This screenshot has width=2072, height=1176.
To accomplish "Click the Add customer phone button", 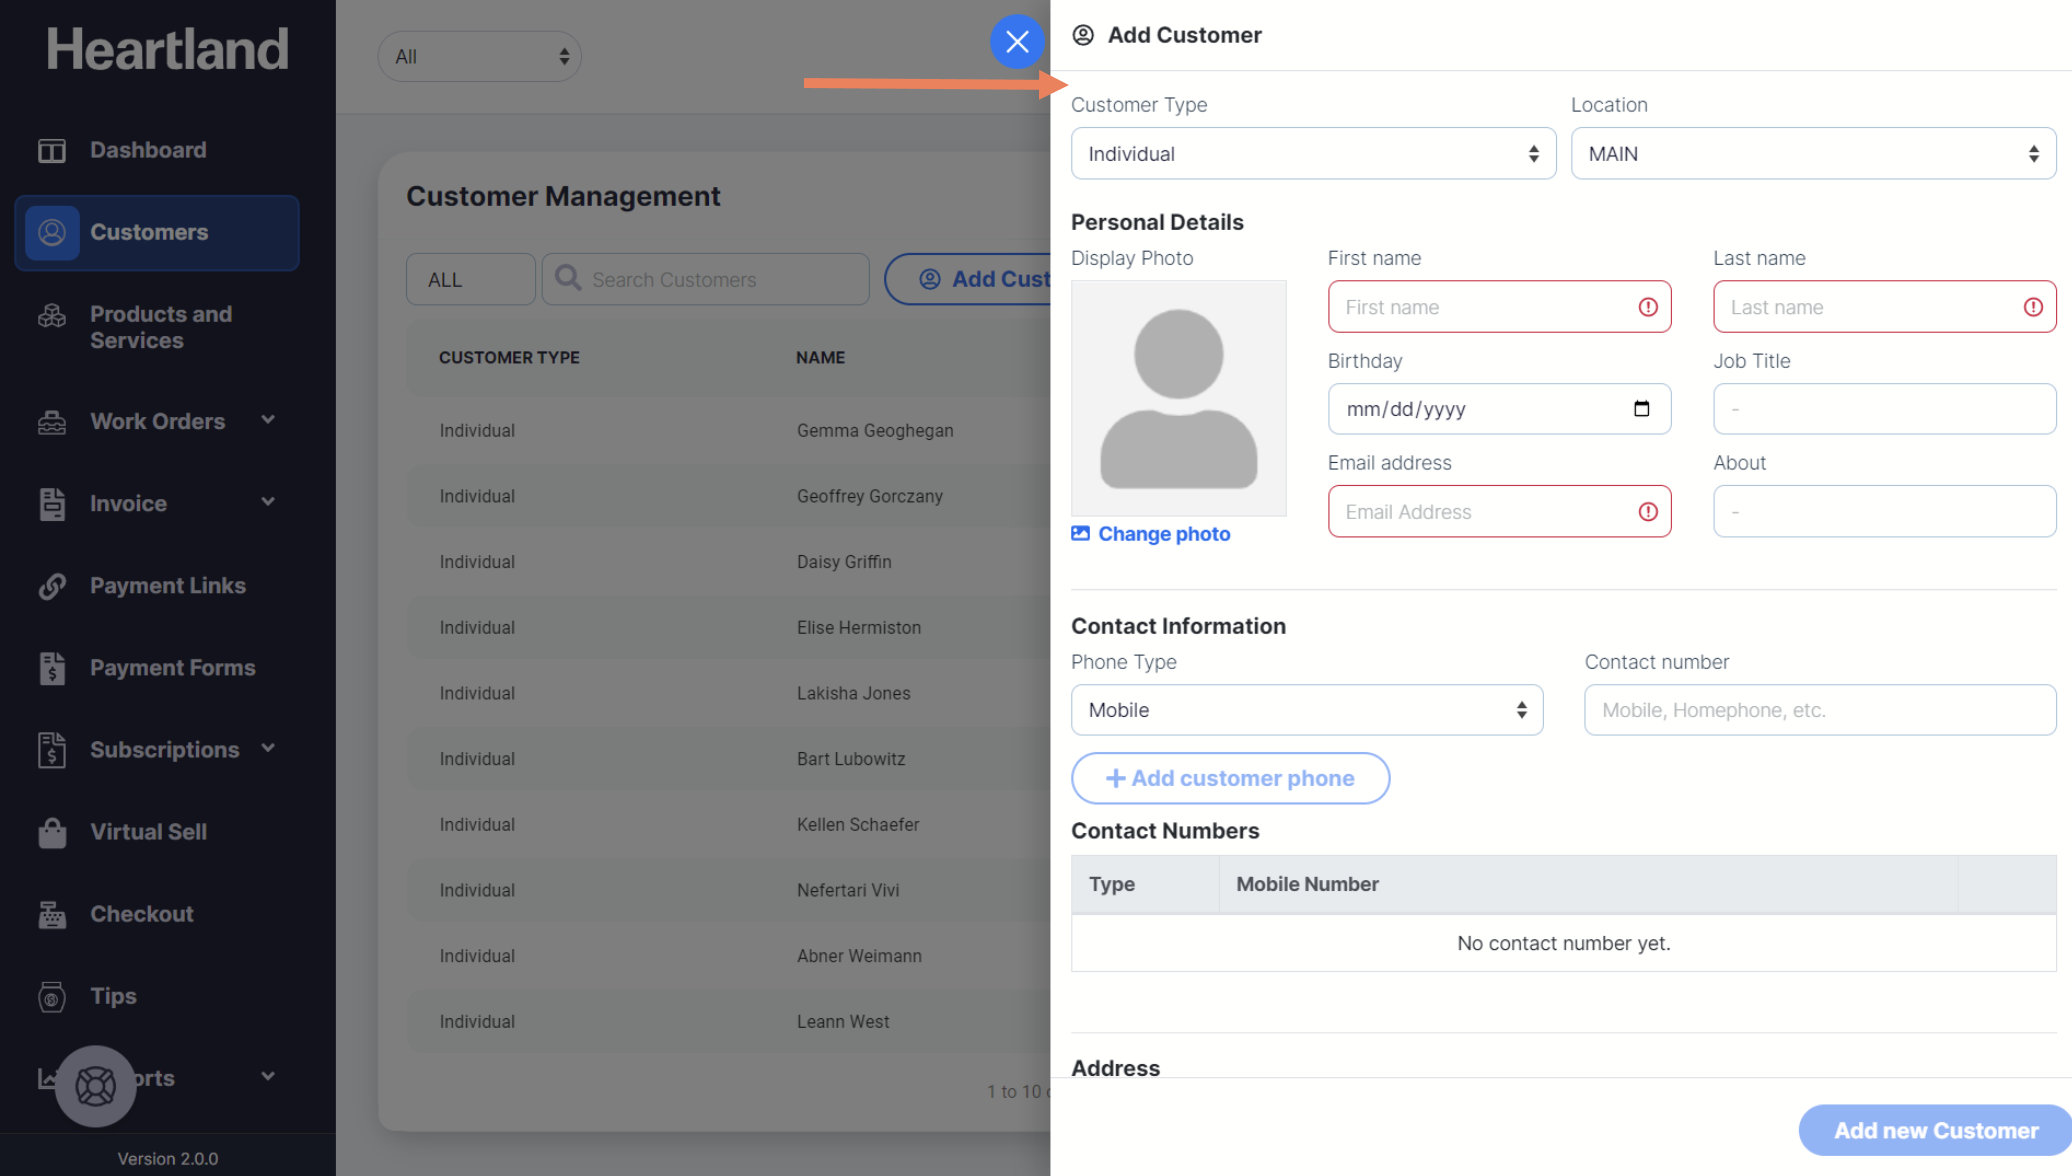I will 1230,778.
